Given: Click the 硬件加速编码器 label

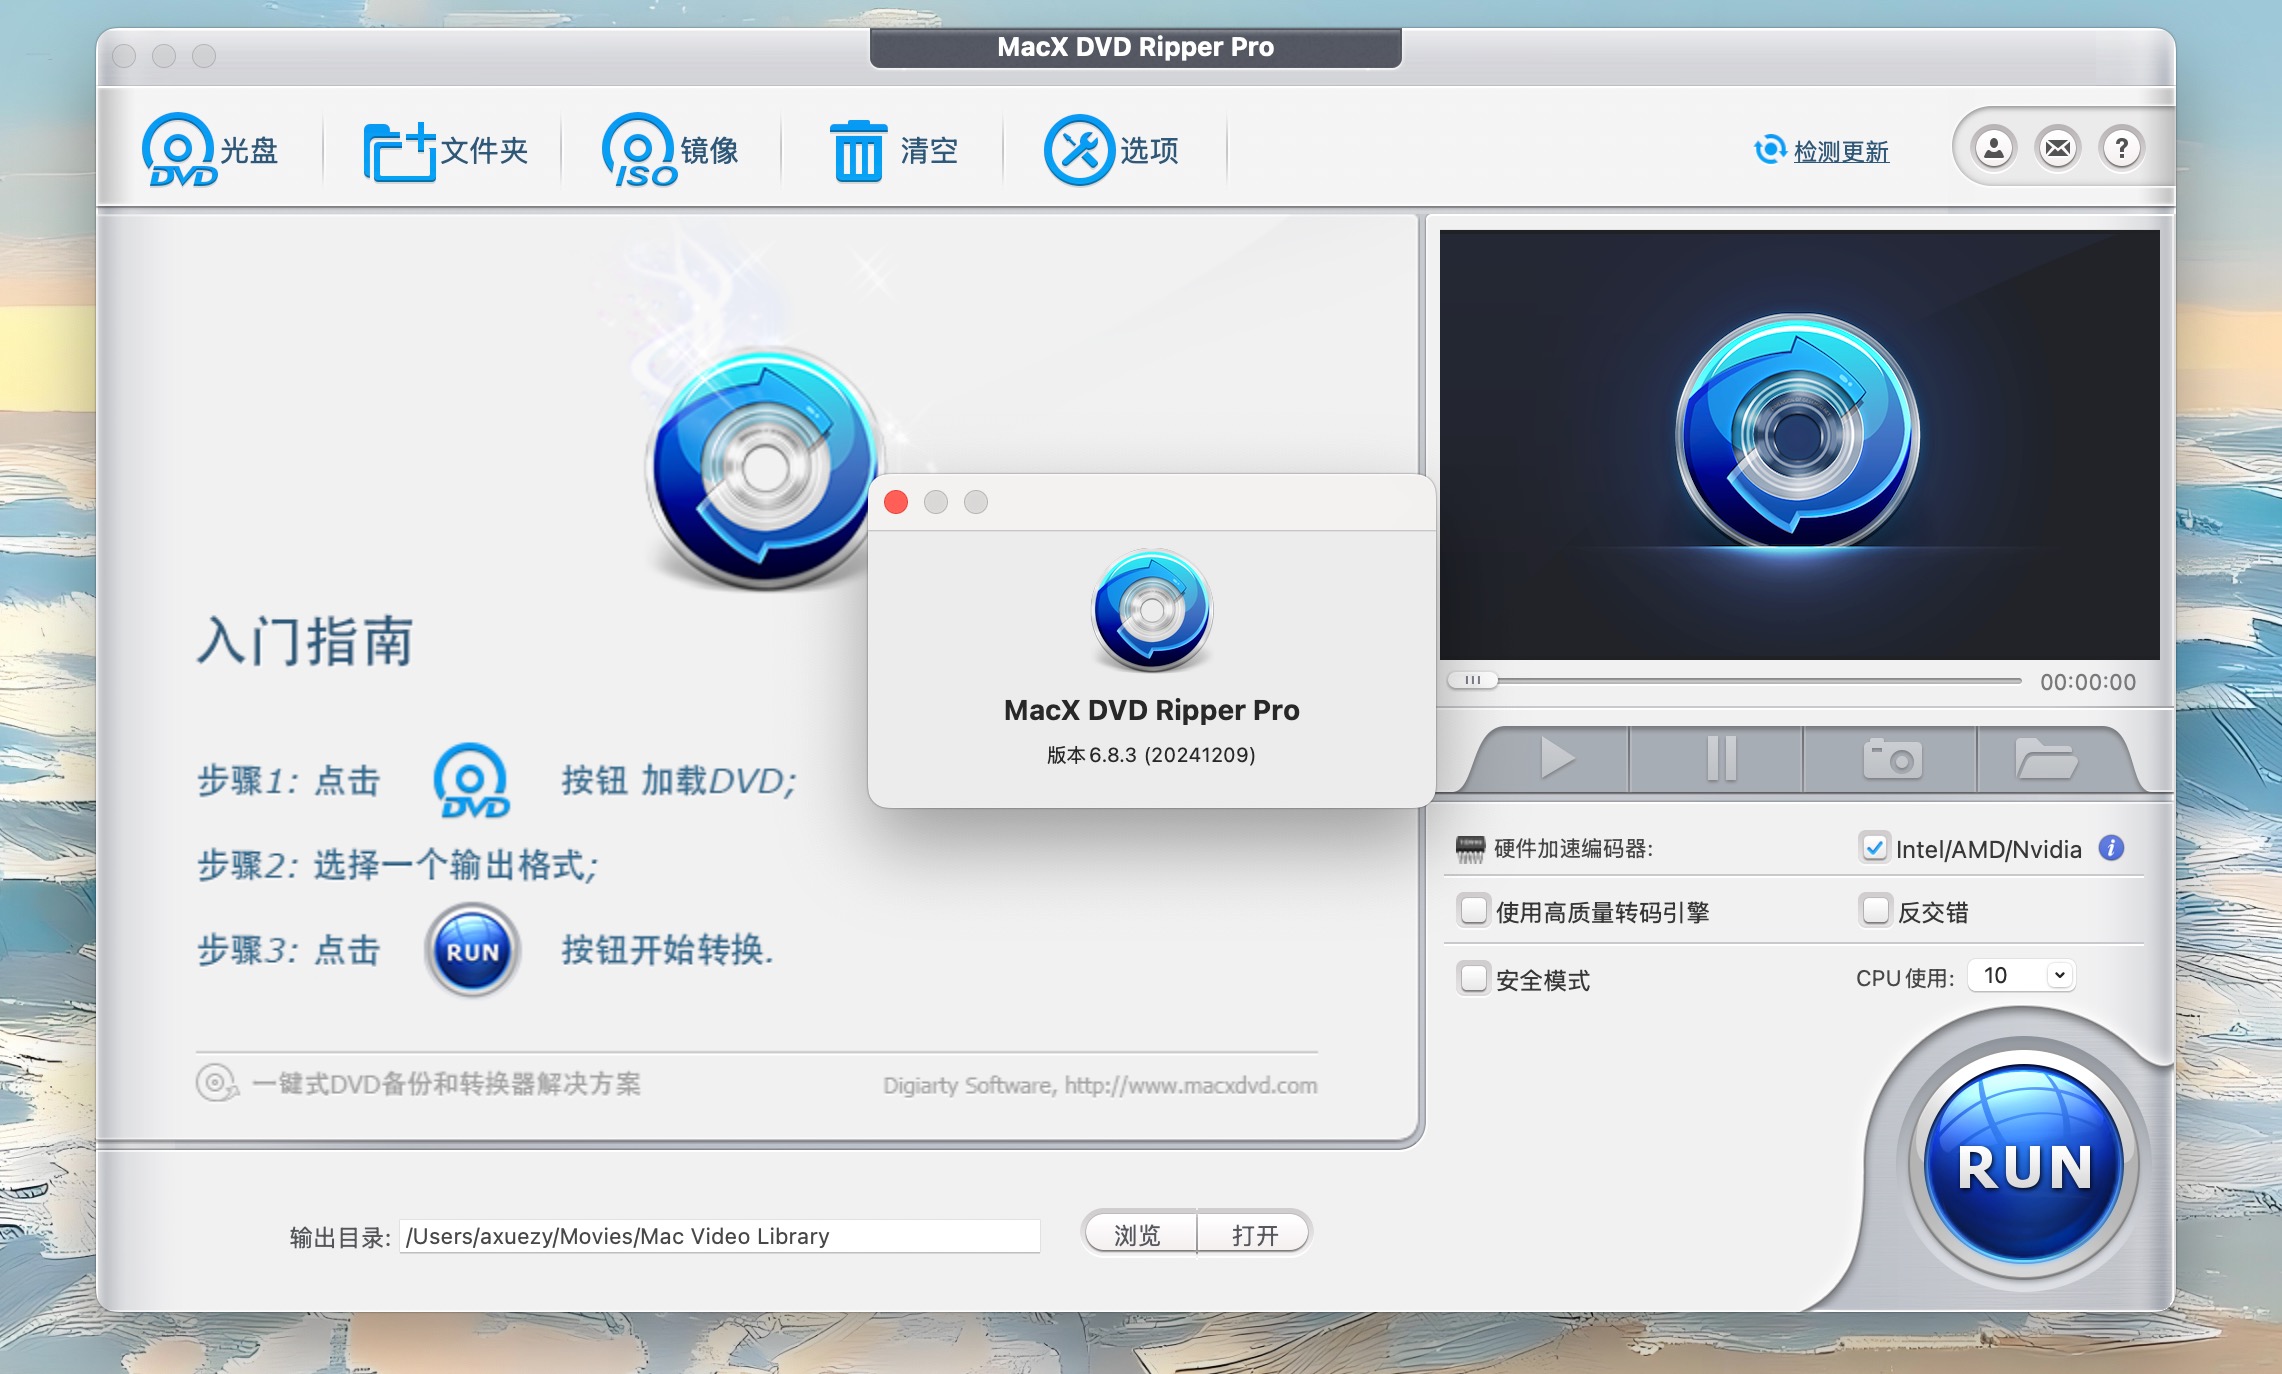Looking at the screenshot, I should tap(1573, 849).
